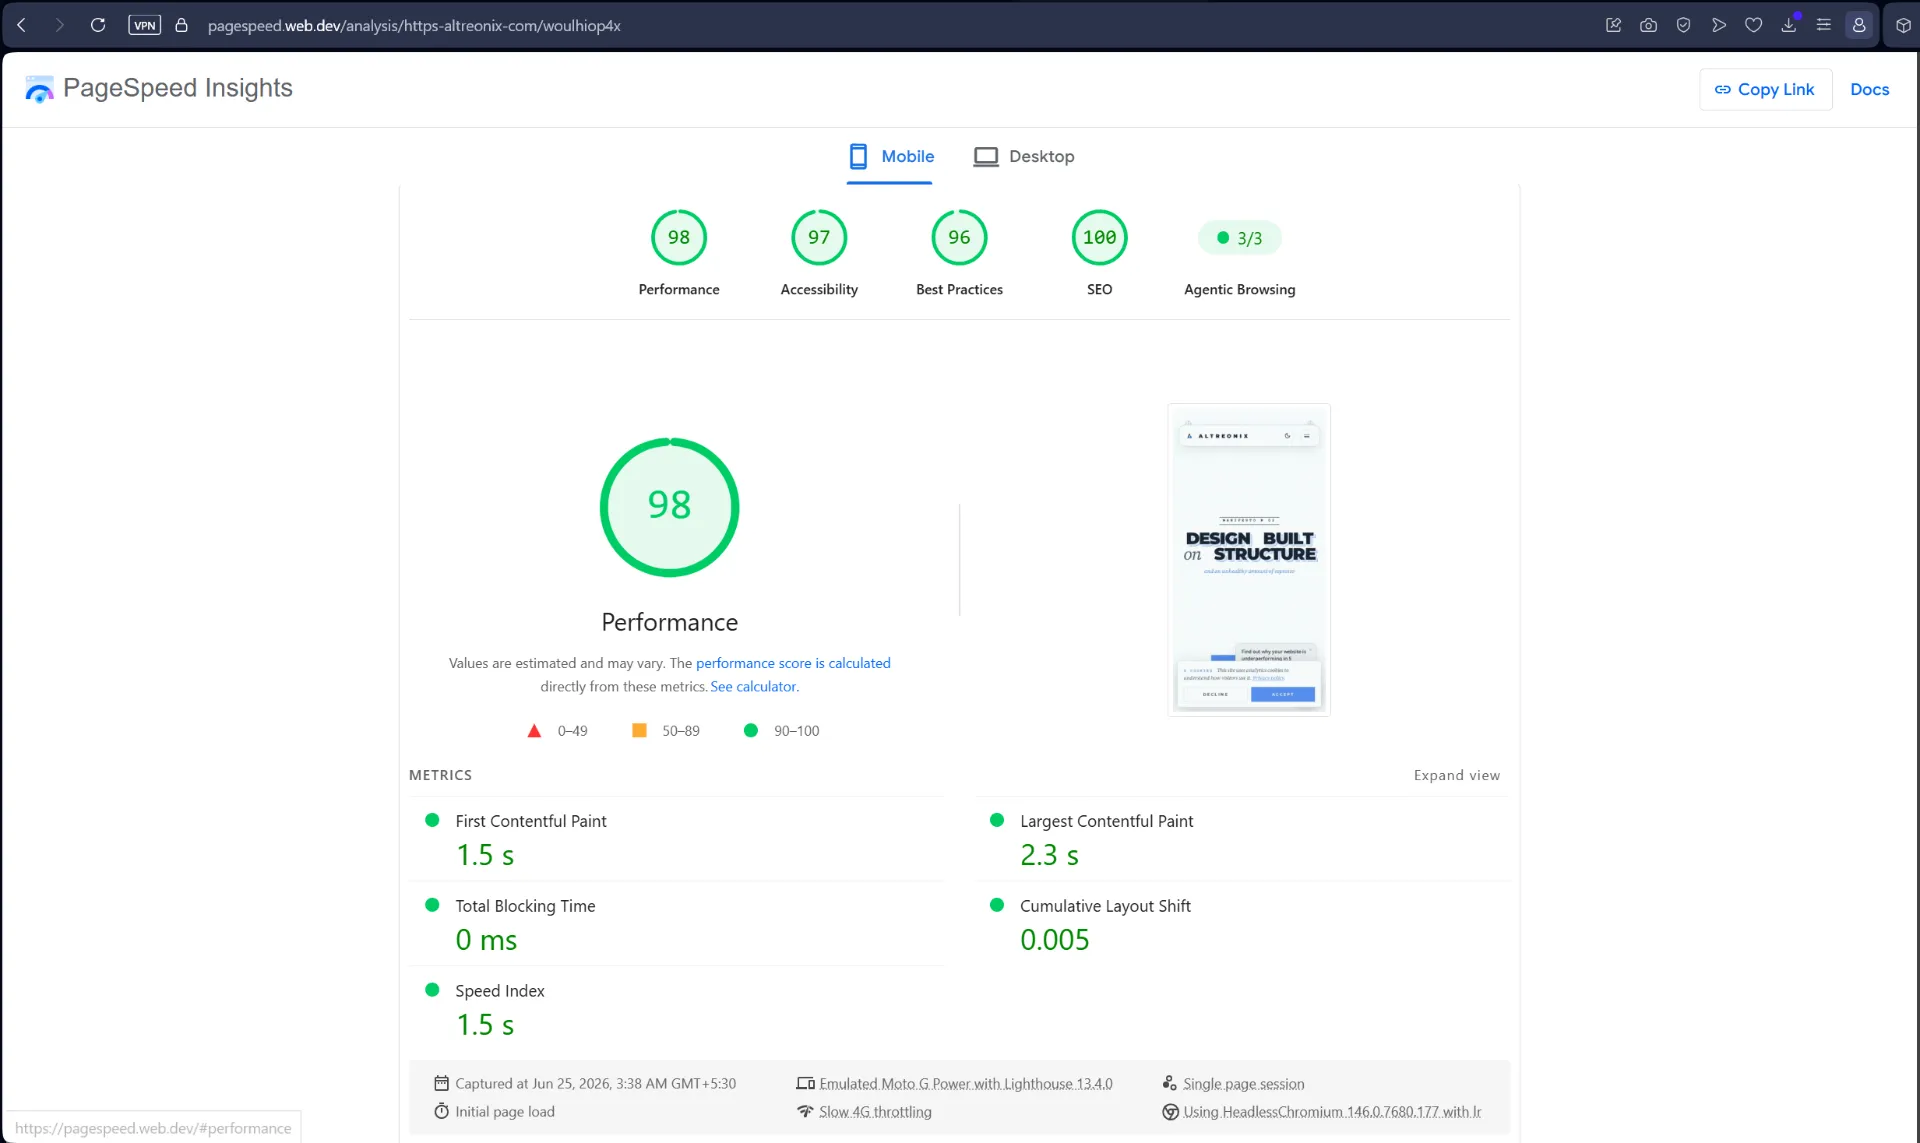Click the 0 ms blocking time value
The image size is (1920, 1143).
click(x=486, y=940)
